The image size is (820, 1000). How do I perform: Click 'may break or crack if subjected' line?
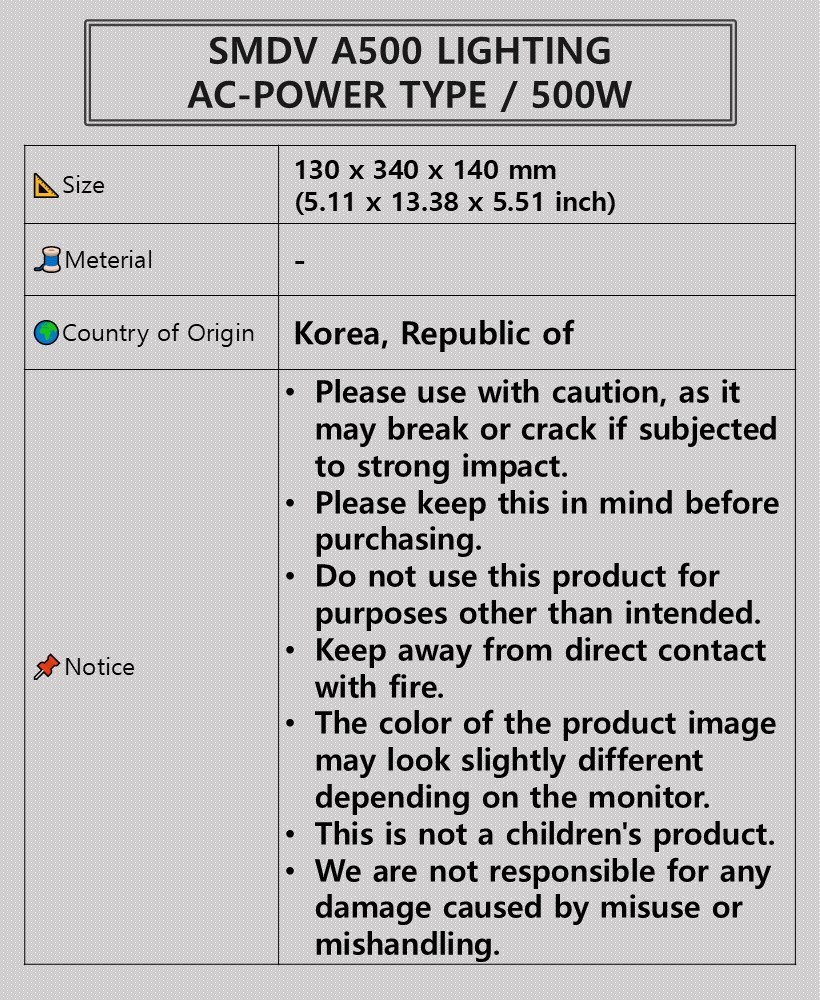[546, 429]
